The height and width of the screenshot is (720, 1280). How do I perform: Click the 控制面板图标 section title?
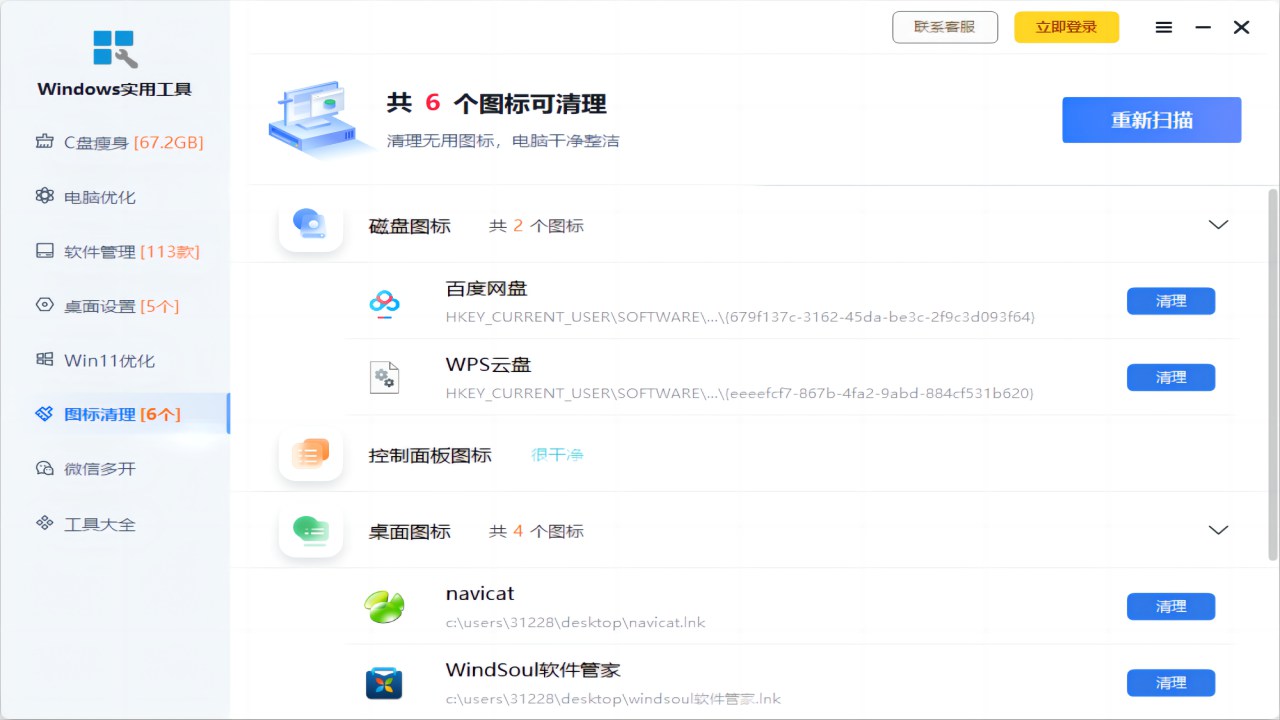point(430,455)
